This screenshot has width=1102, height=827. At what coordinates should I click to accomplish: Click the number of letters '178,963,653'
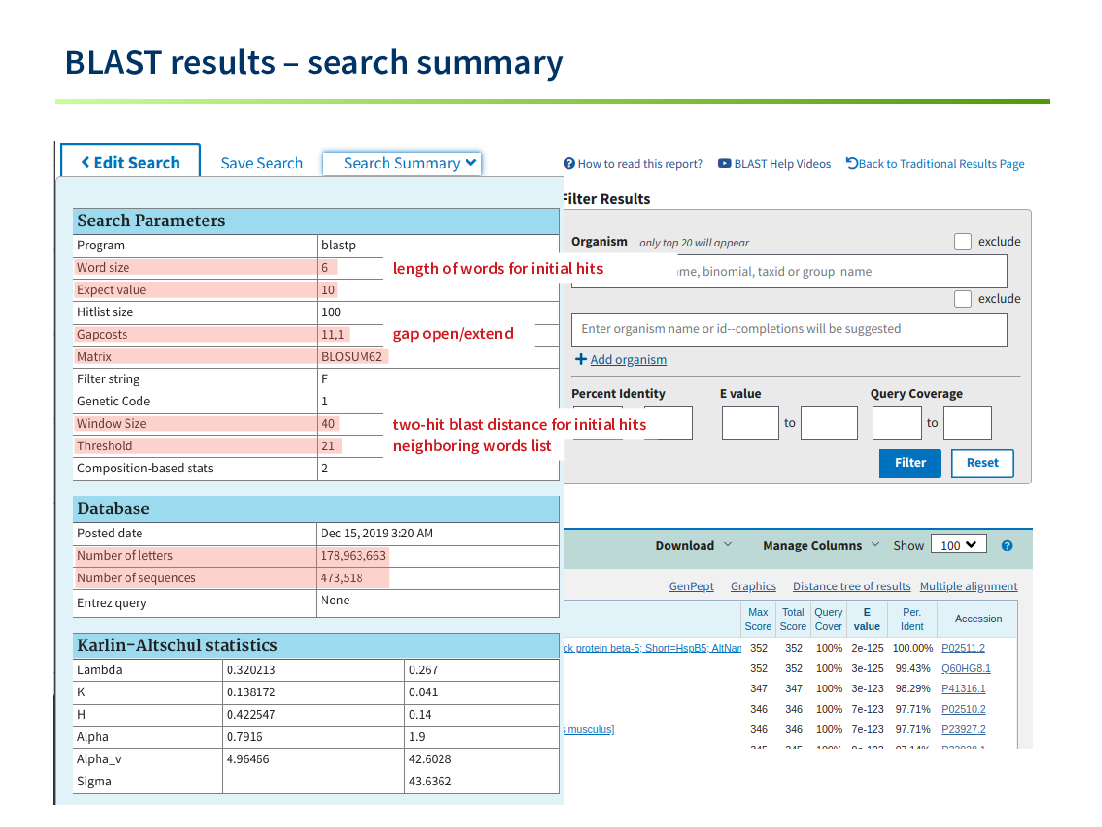point(353,556)
